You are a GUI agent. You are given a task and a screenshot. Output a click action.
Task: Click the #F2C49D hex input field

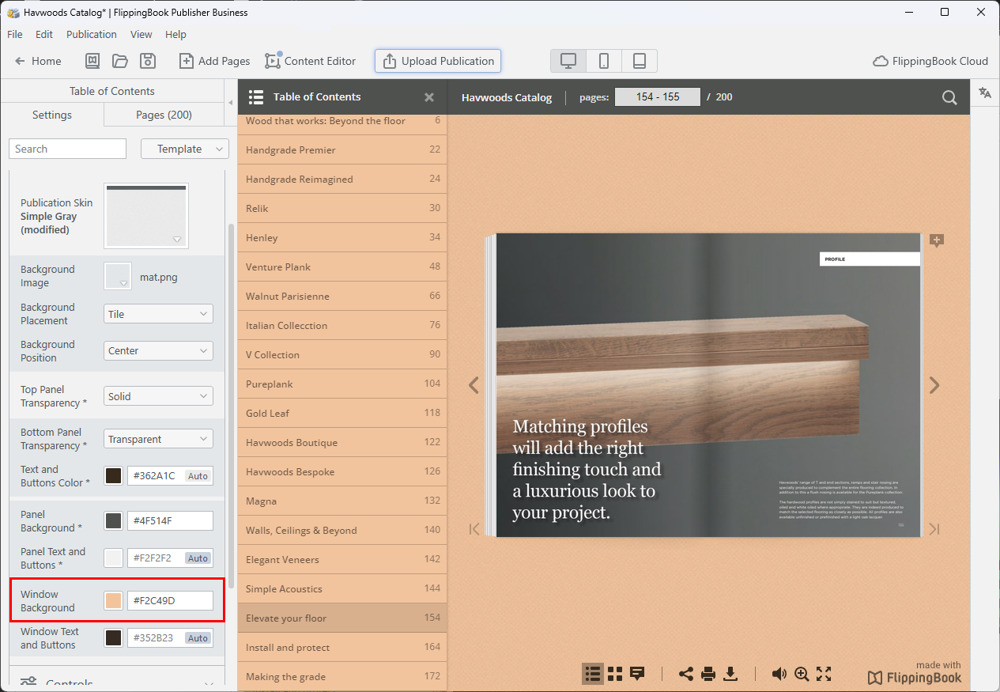tap(170, 601)
